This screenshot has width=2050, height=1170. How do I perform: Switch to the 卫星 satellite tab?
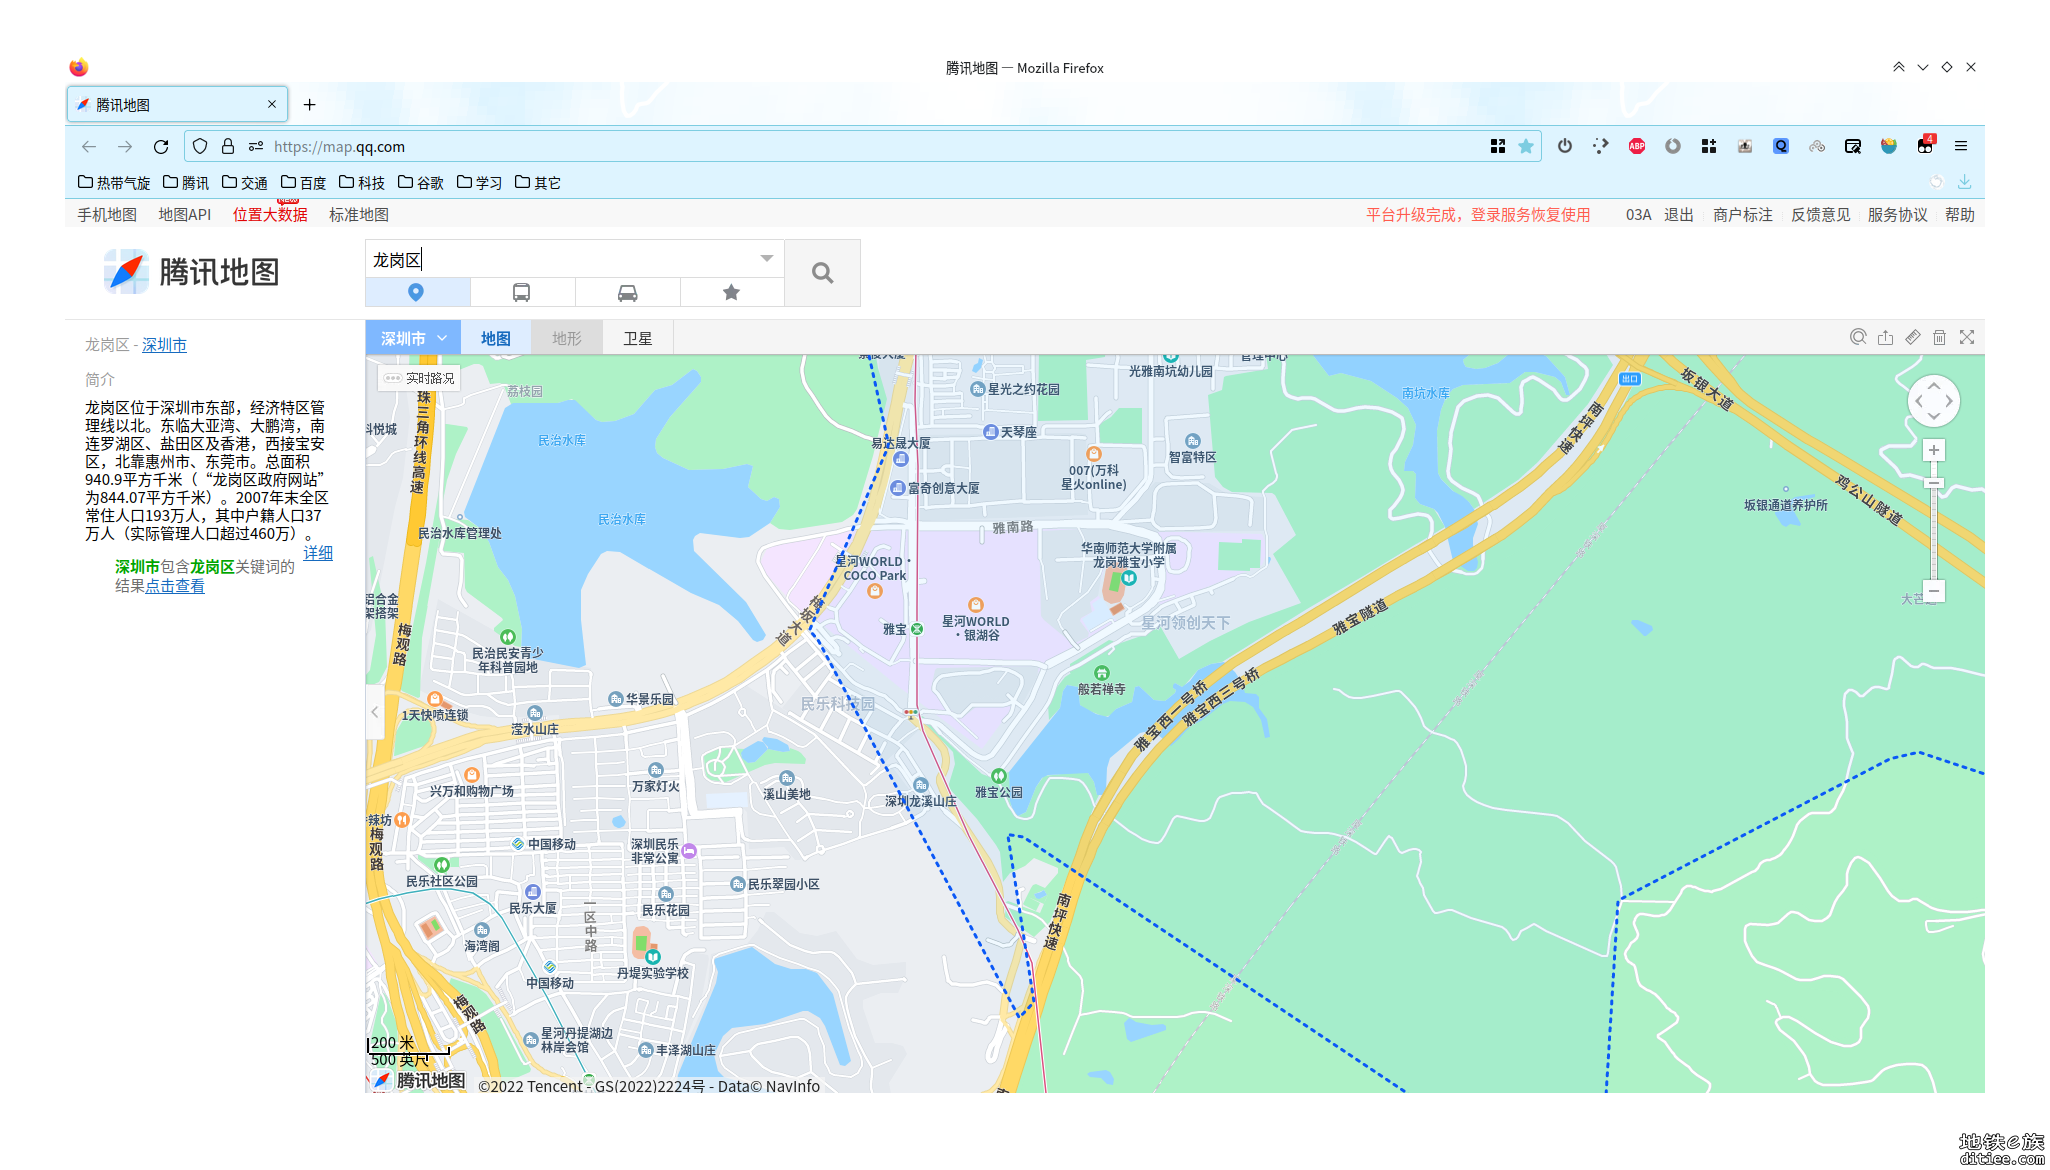pyautogui.click(x=638, y=339)
